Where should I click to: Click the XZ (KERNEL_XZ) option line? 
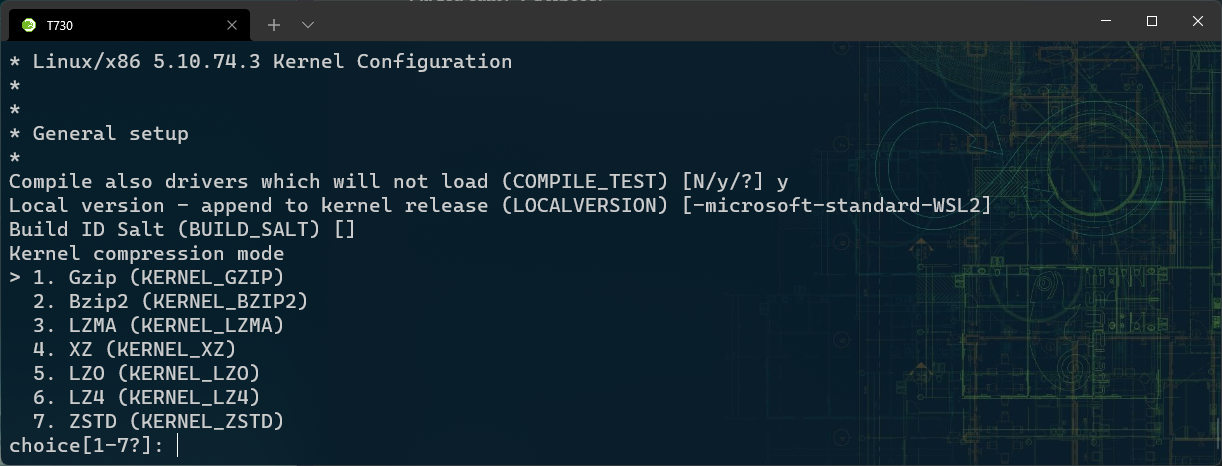tap(134, 349)
